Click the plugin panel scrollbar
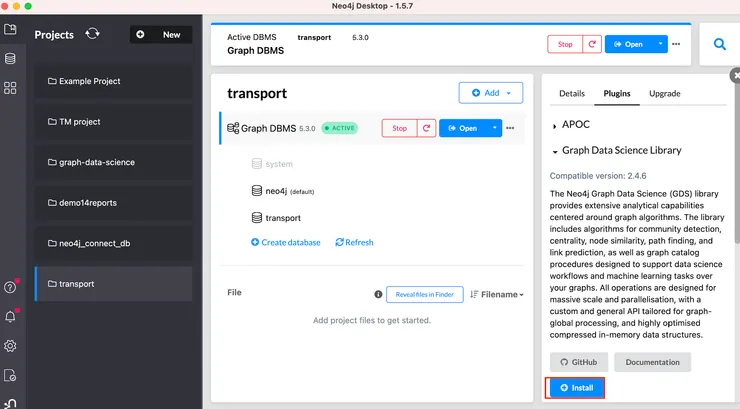740x409 pixels. 737,165
